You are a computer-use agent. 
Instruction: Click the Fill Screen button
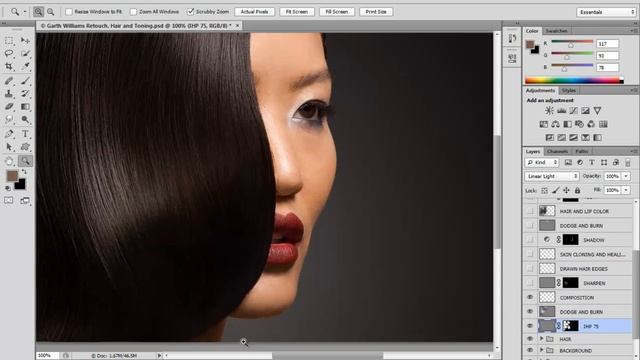click(x=337, y=12)
